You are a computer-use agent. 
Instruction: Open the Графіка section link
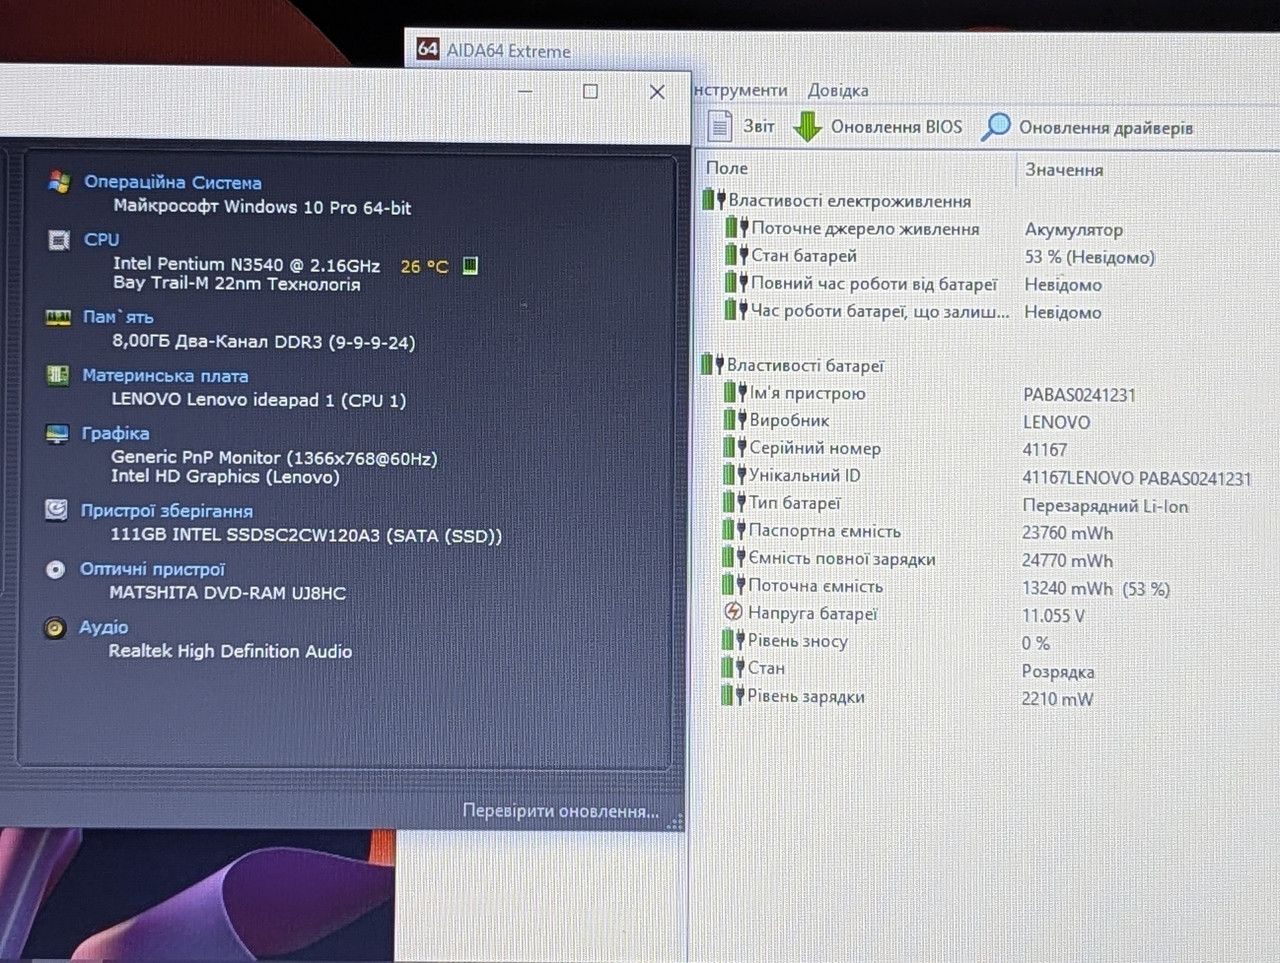(115, 433)
